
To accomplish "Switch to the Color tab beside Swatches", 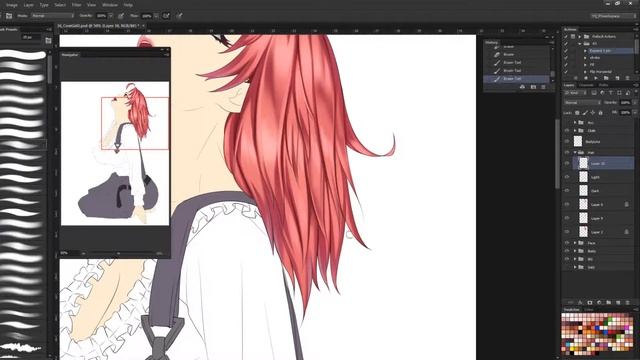I will coord(589,310).
